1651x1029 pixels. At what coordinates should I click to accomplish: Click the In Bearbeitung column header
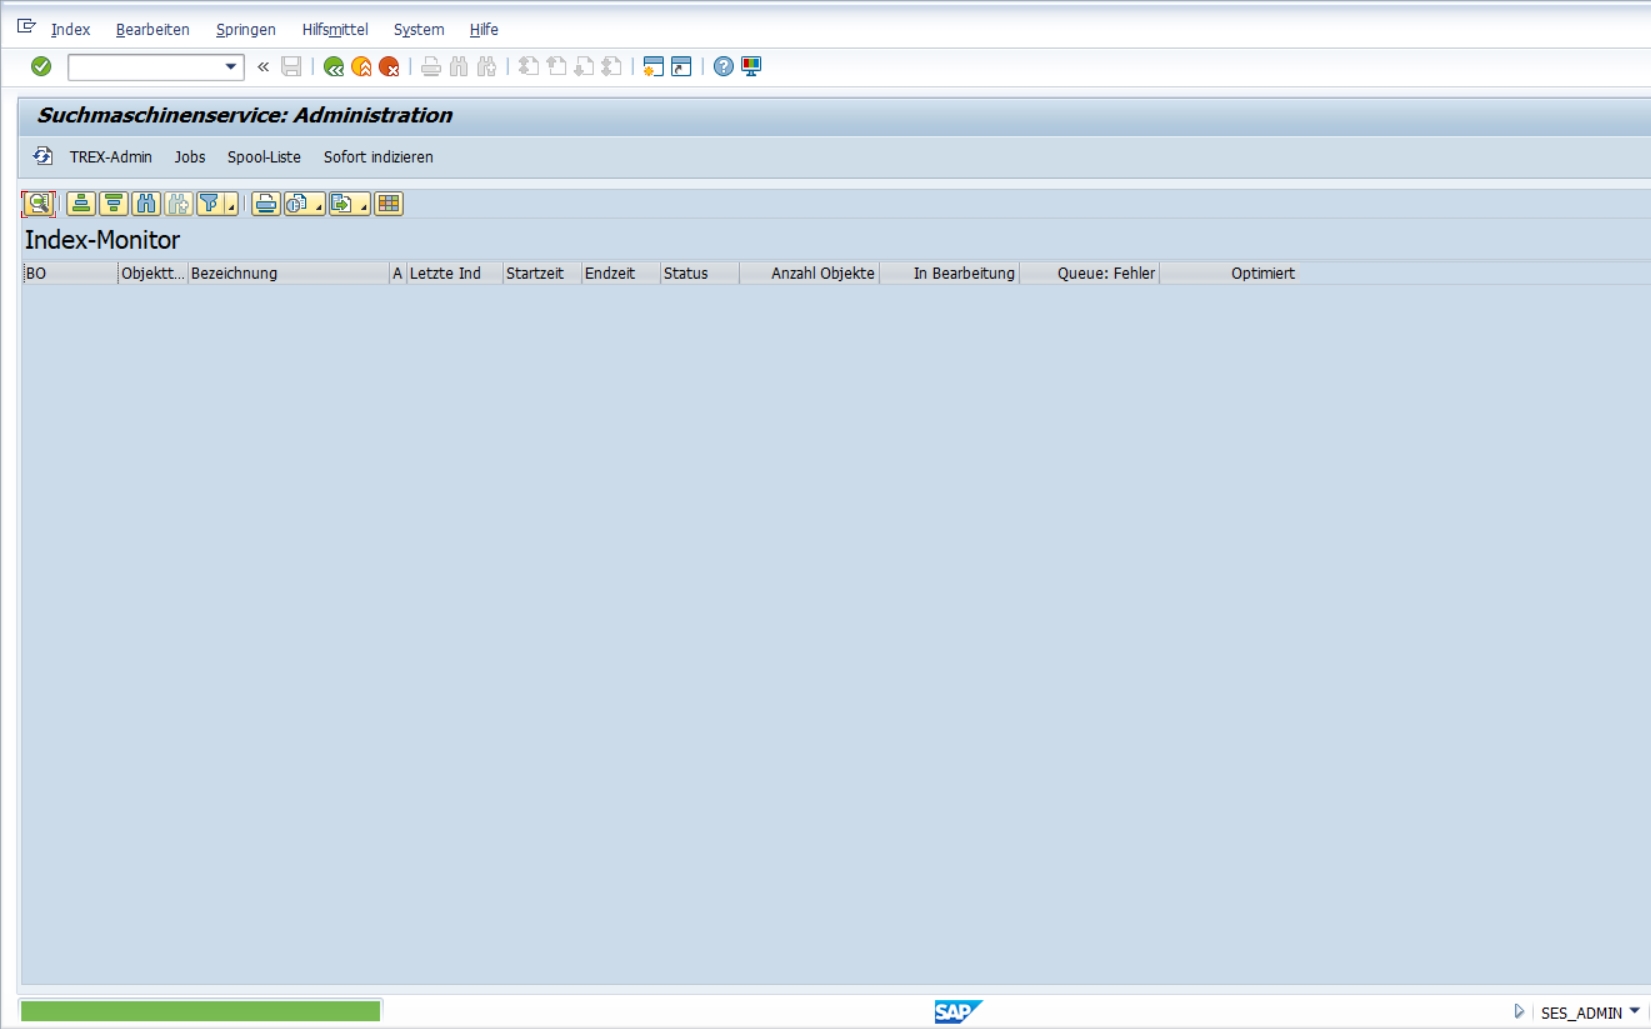(950, 273)
